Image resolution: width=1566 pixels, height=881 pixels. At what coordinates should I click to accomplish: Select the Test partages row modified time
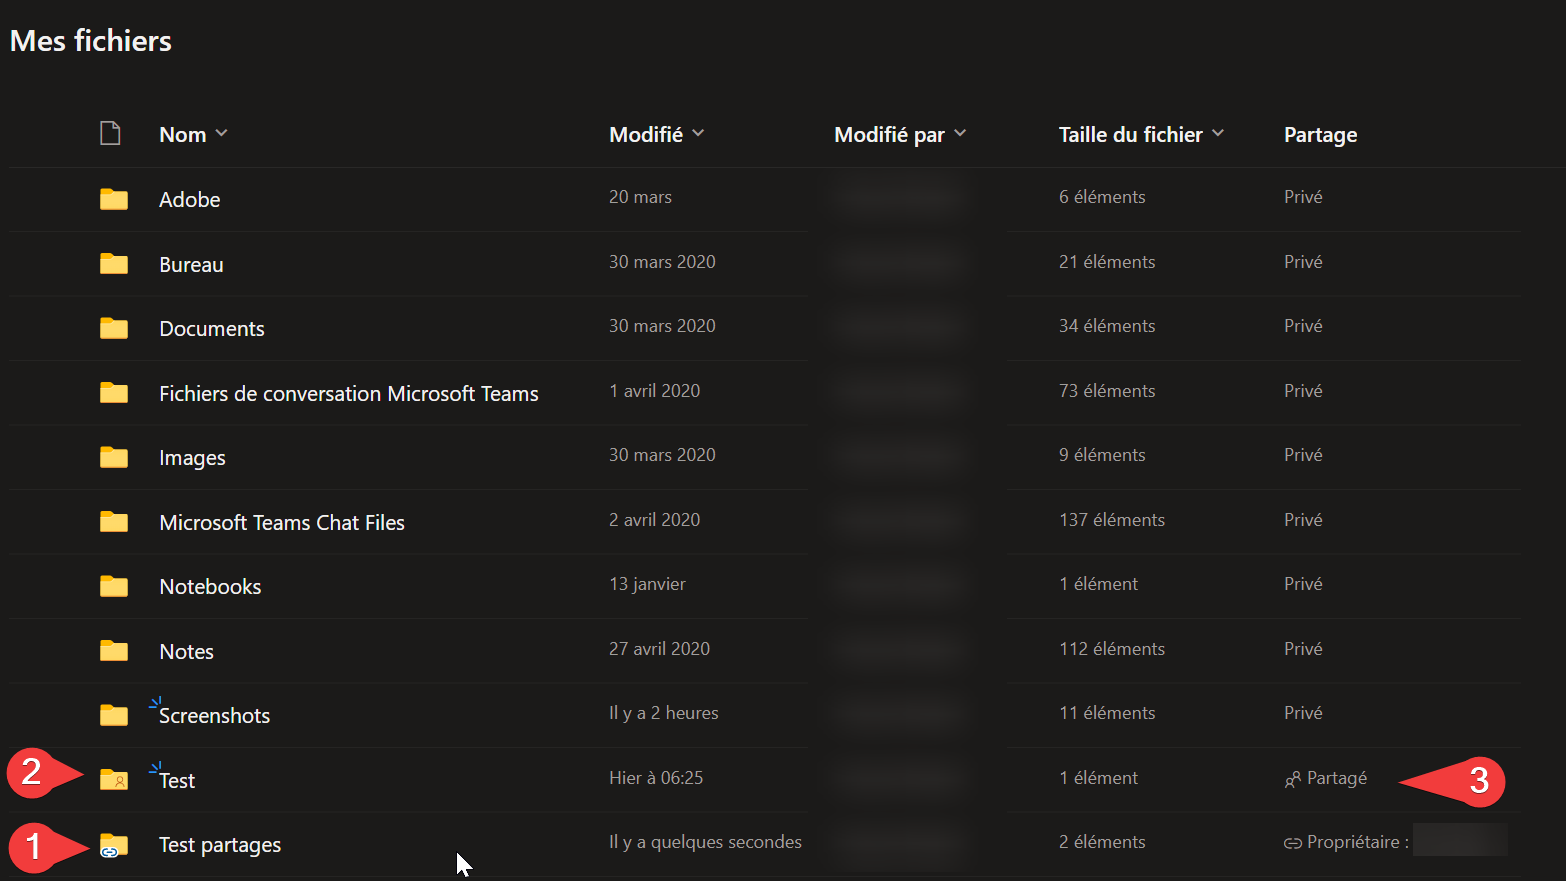tap(705, 842)
